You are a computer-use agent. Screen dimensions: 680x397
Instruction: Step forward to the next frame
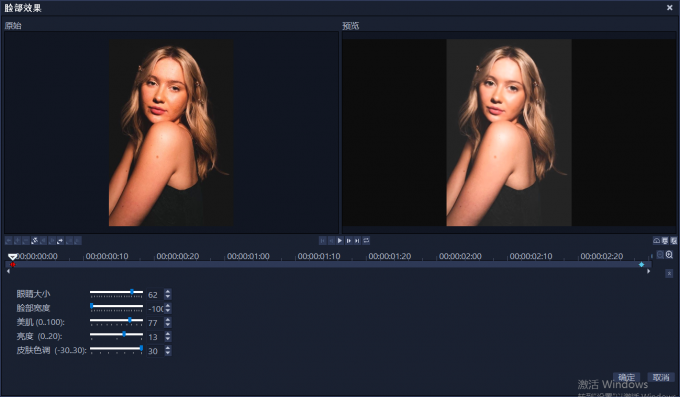[x=349, y=240]
